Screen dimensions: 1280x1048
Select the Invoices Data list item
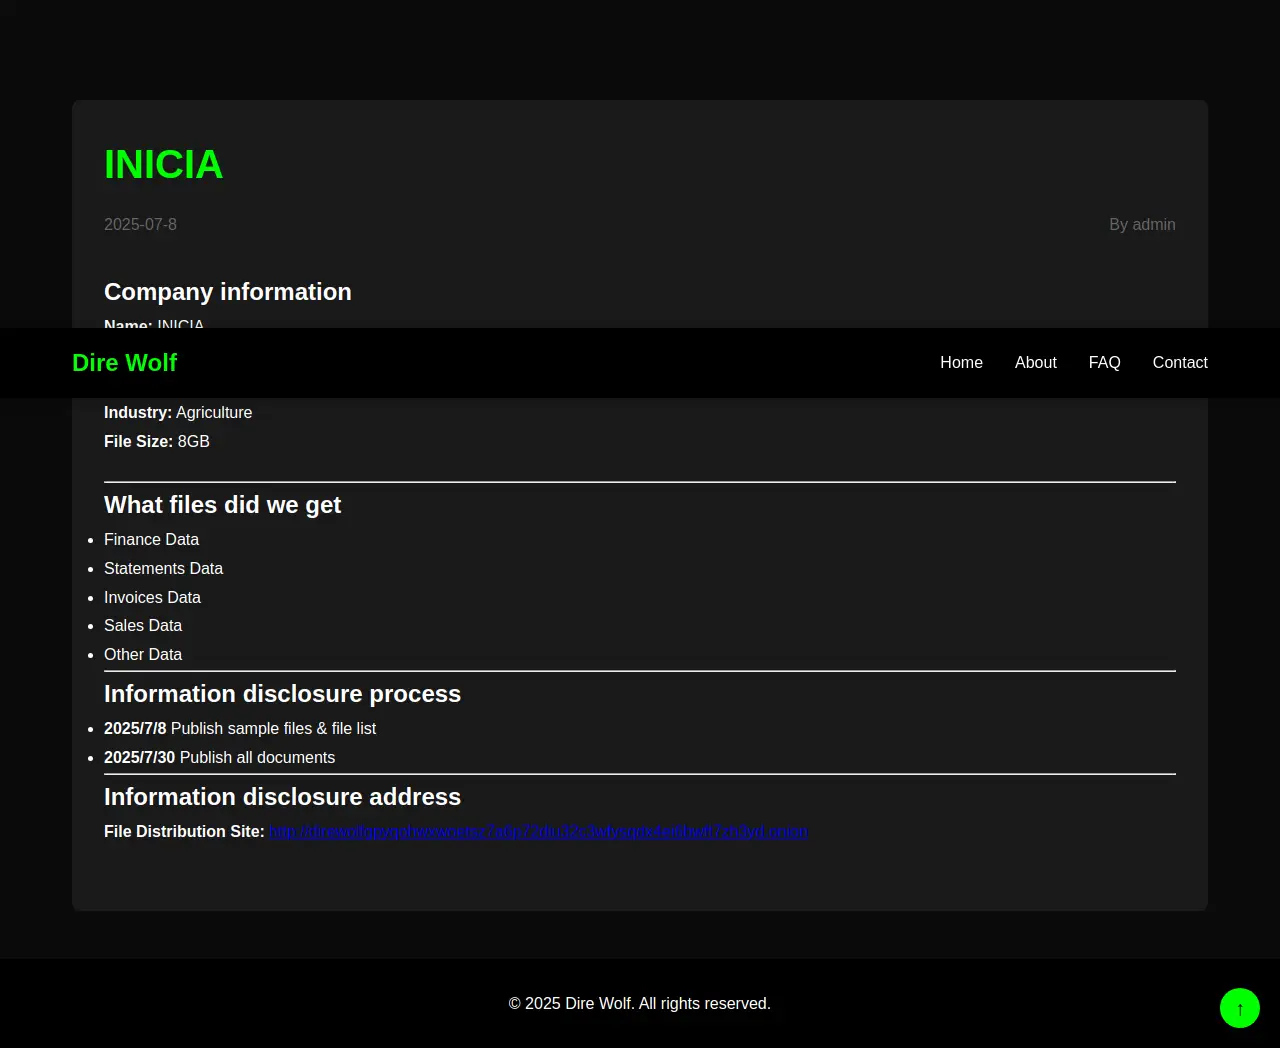(x=152, y=598)
